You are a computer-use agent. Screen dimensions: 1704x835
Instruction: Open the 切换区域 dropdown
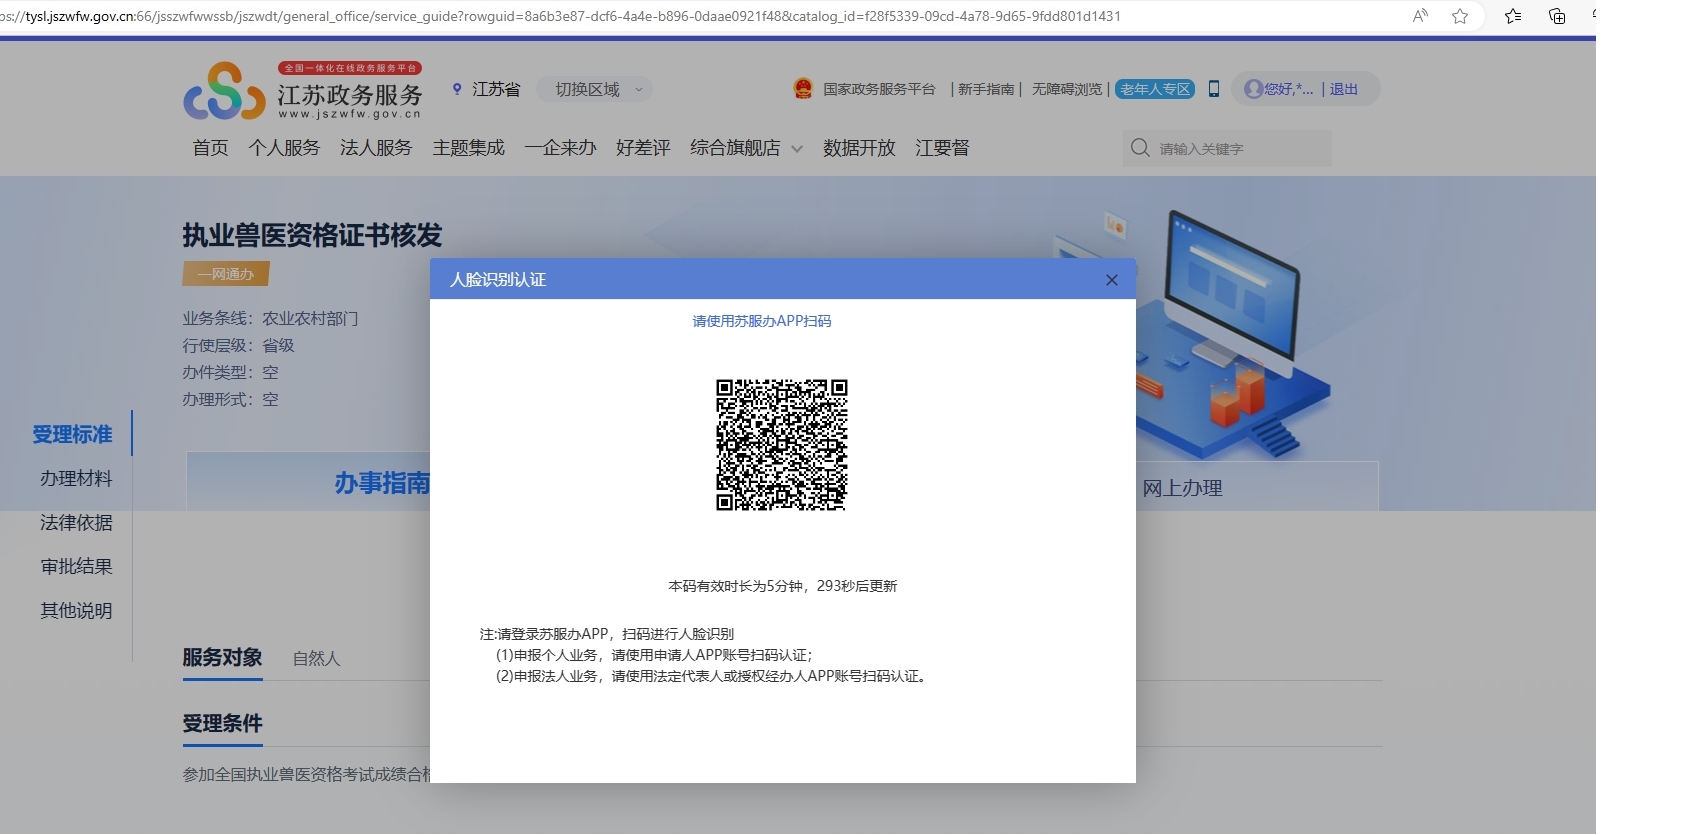point(595,89)
